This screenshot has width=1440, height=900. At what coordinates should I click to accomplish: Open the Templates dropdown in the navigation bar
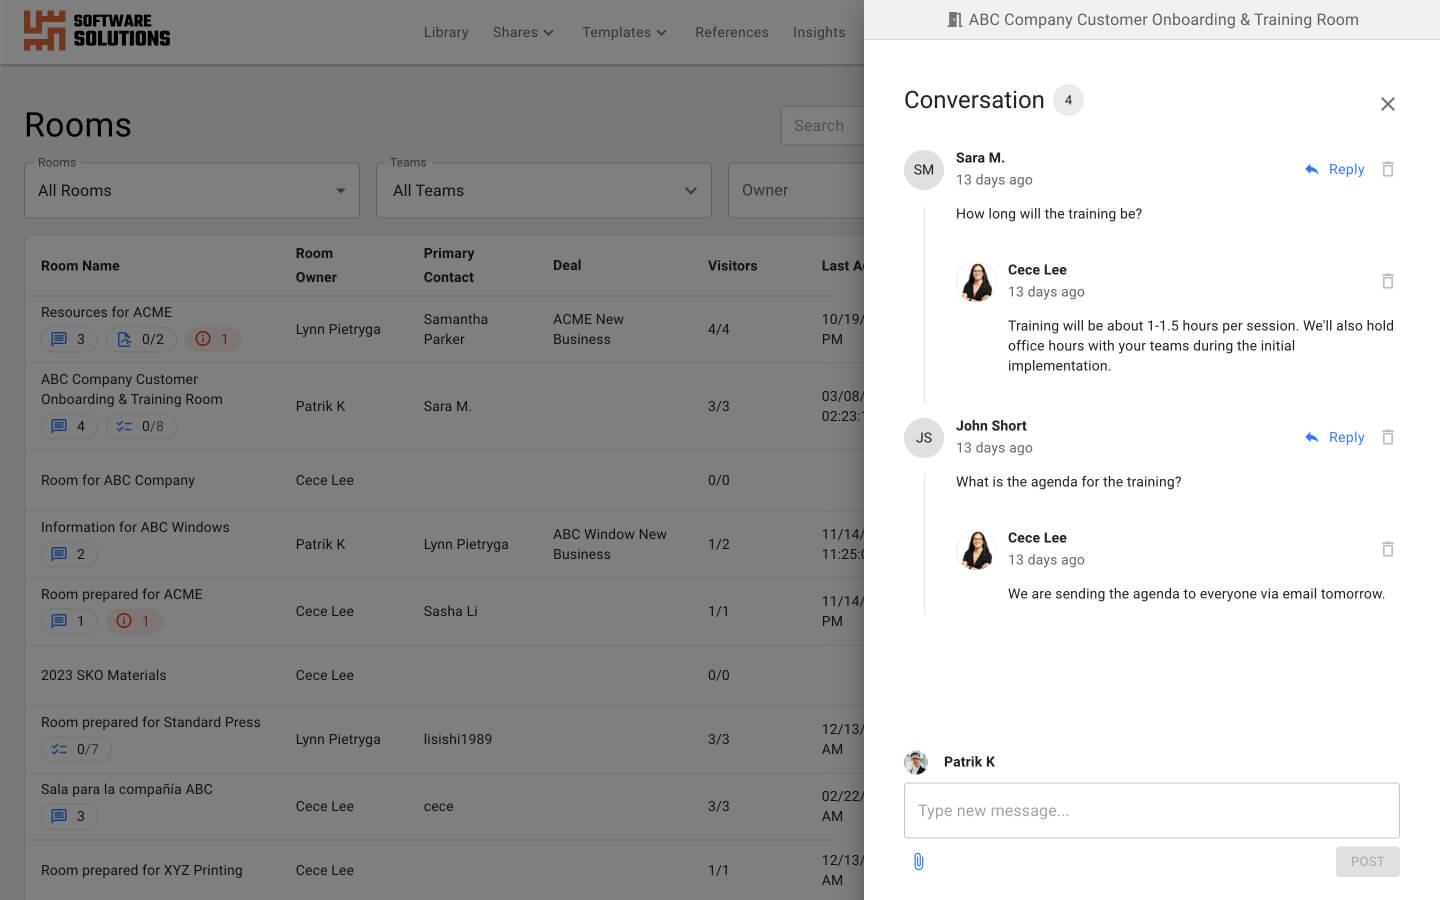point(623,32)
